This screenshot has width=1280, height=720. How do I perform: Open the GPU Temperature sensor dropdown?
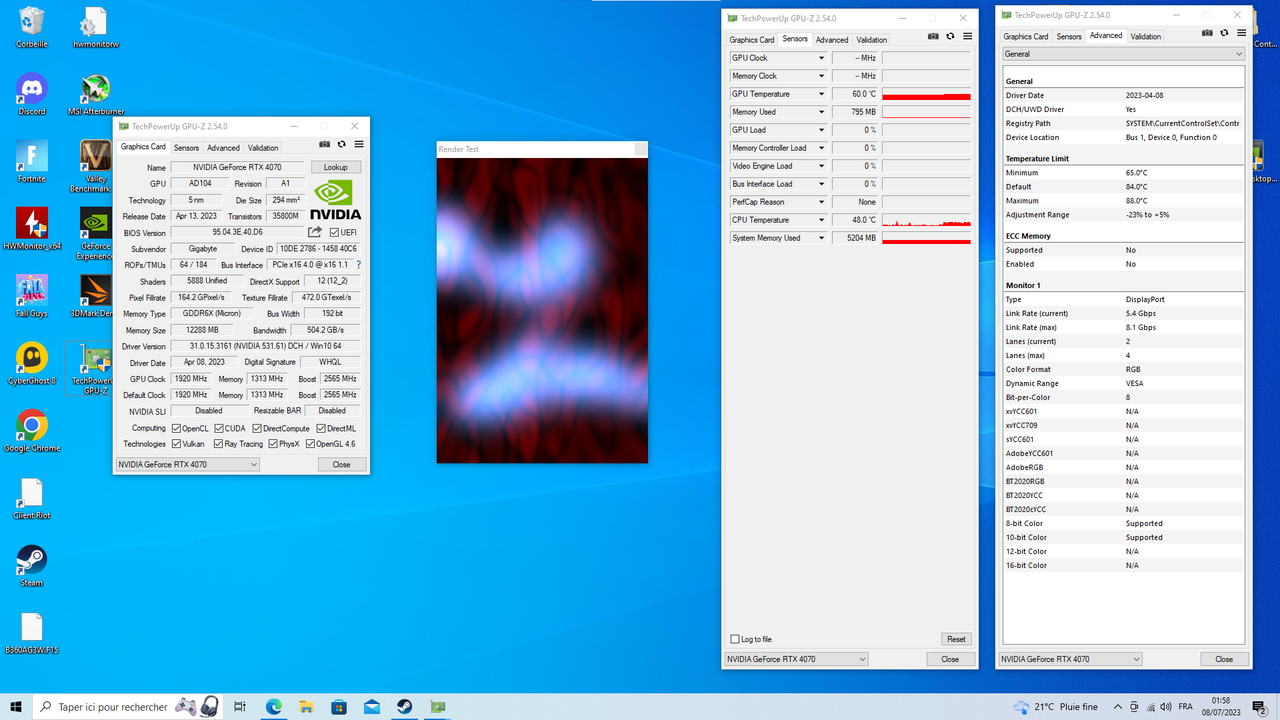(x=822, y=94)
